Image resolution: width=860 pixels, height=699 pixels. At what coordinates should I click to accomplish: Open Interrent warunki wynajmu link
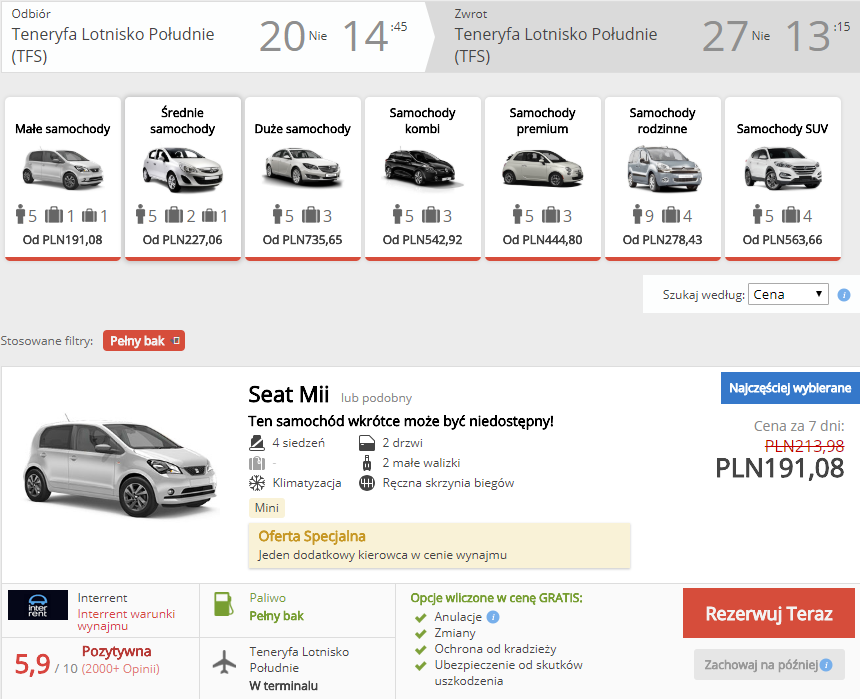[x=126, y=620]
